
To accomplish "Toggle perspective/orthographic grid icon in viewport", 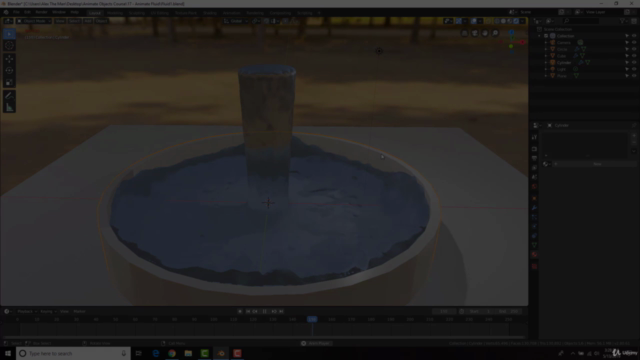I will point(464,33).
